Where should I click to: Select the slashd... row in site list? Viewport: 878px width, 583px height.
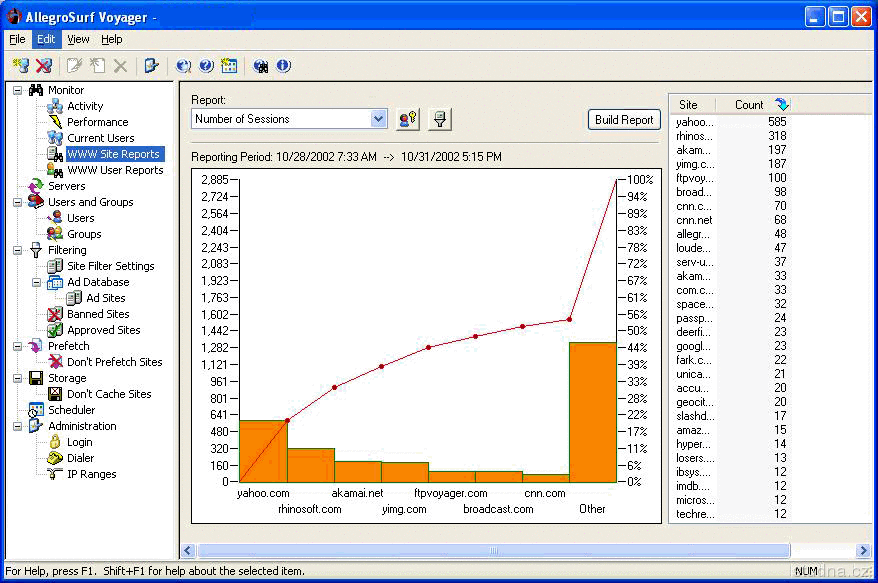(x=731, y=416)
